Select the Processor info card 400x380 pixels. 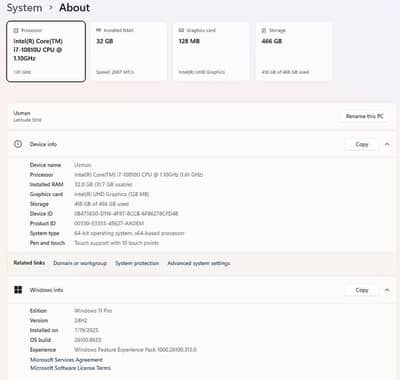click(46, 51)
